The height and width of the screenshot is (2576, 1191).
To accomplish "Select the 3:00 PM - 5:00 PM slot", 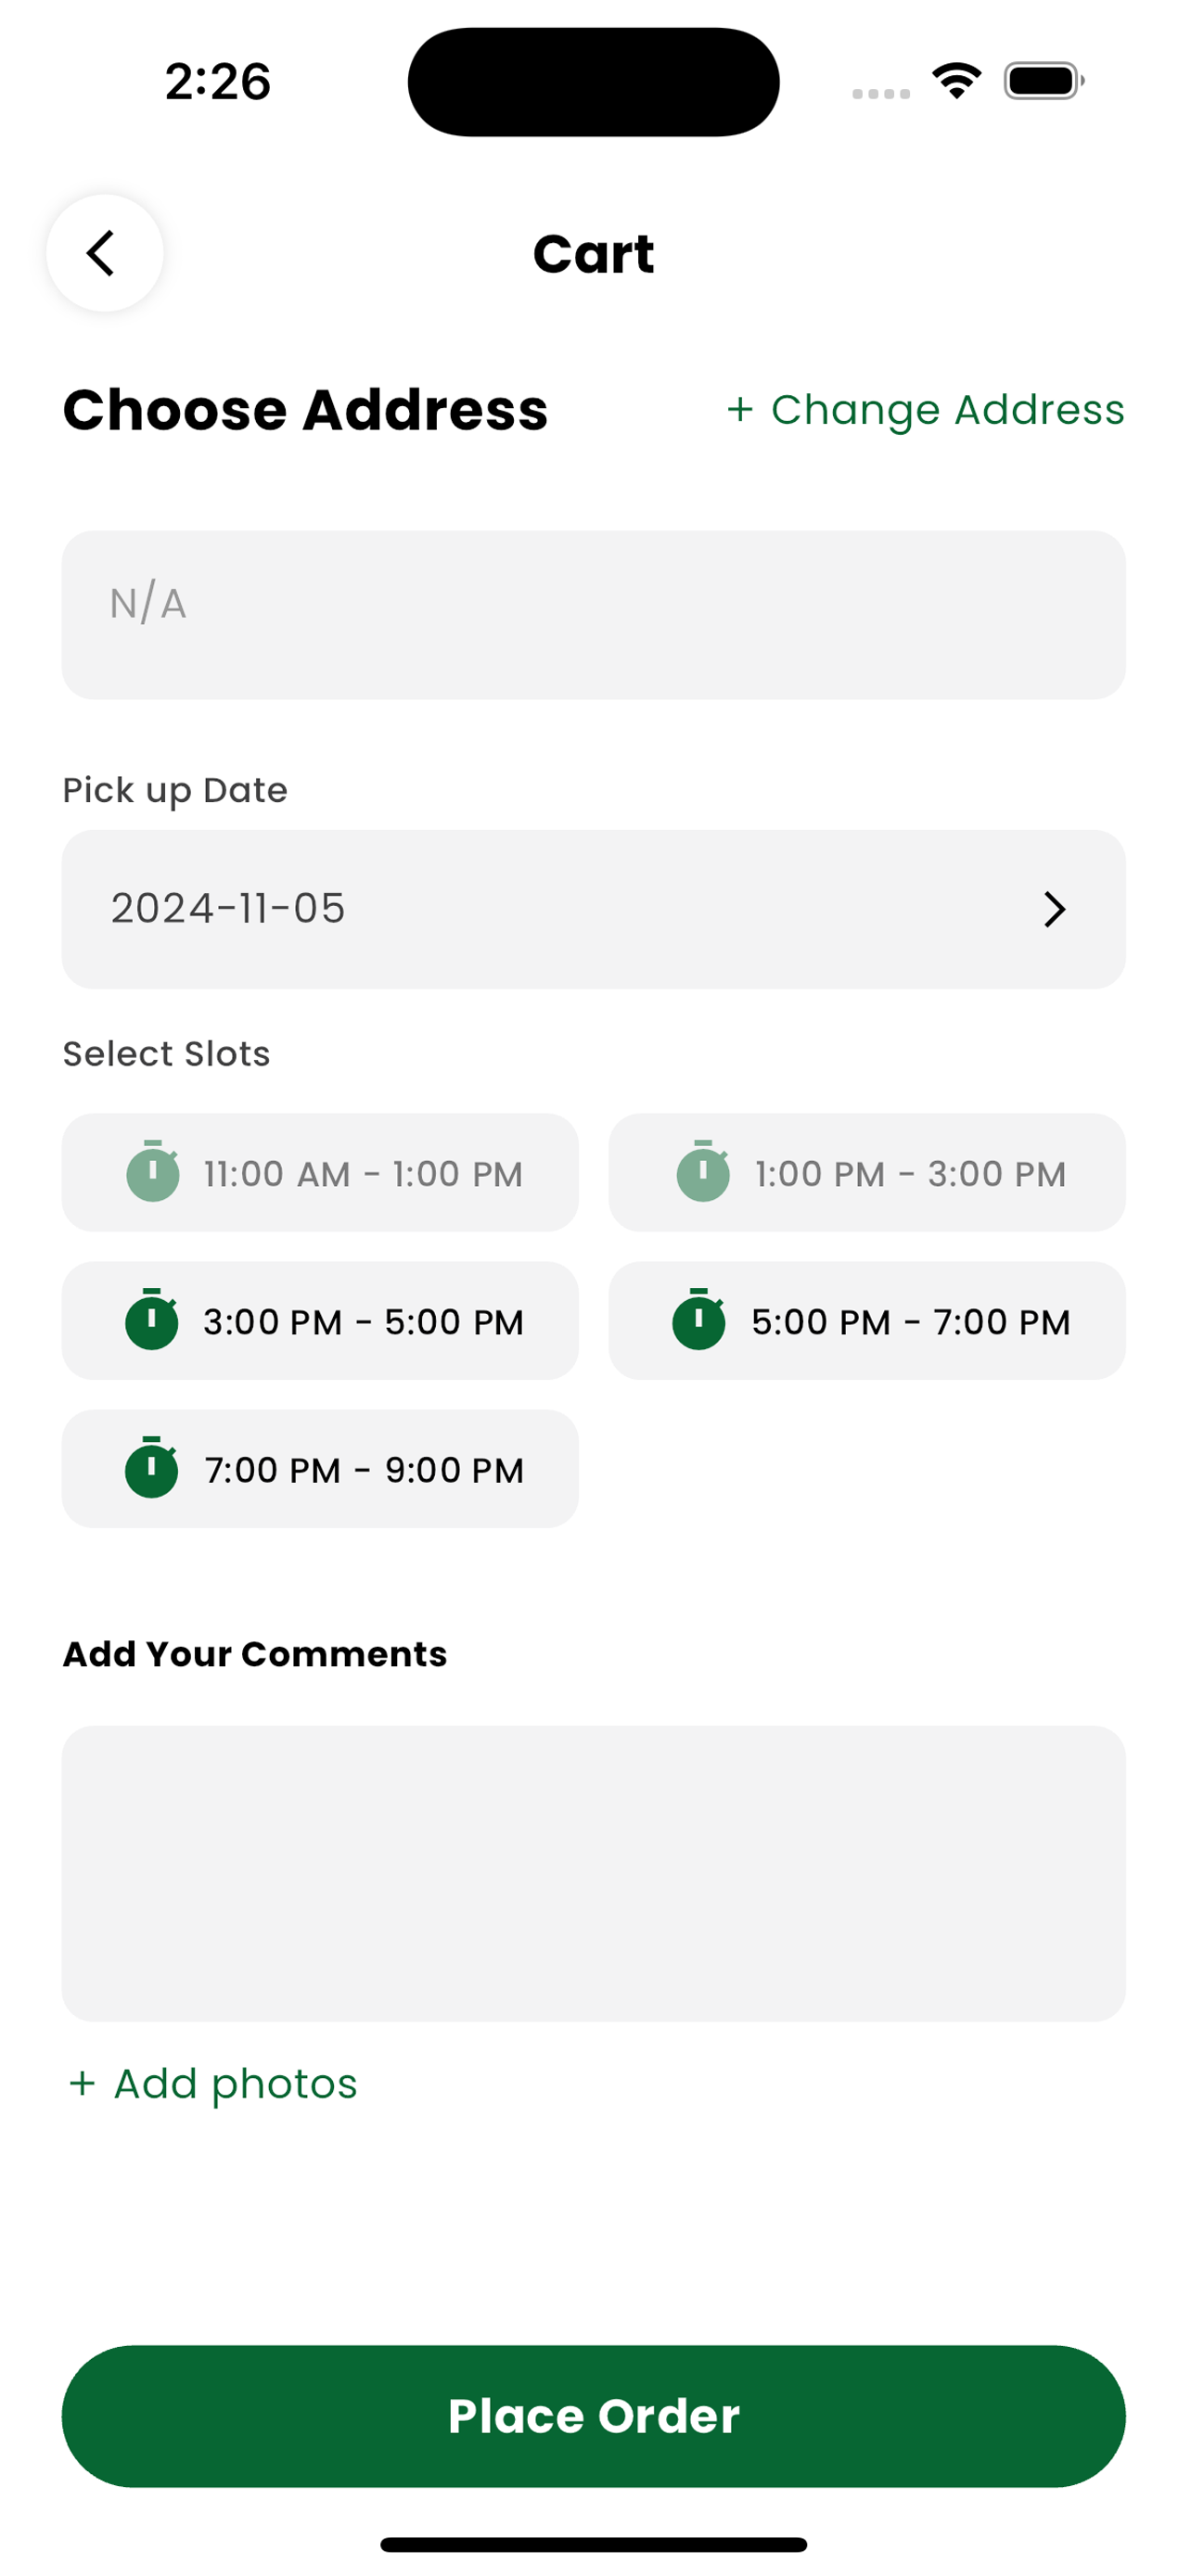I will [320, 1320].
